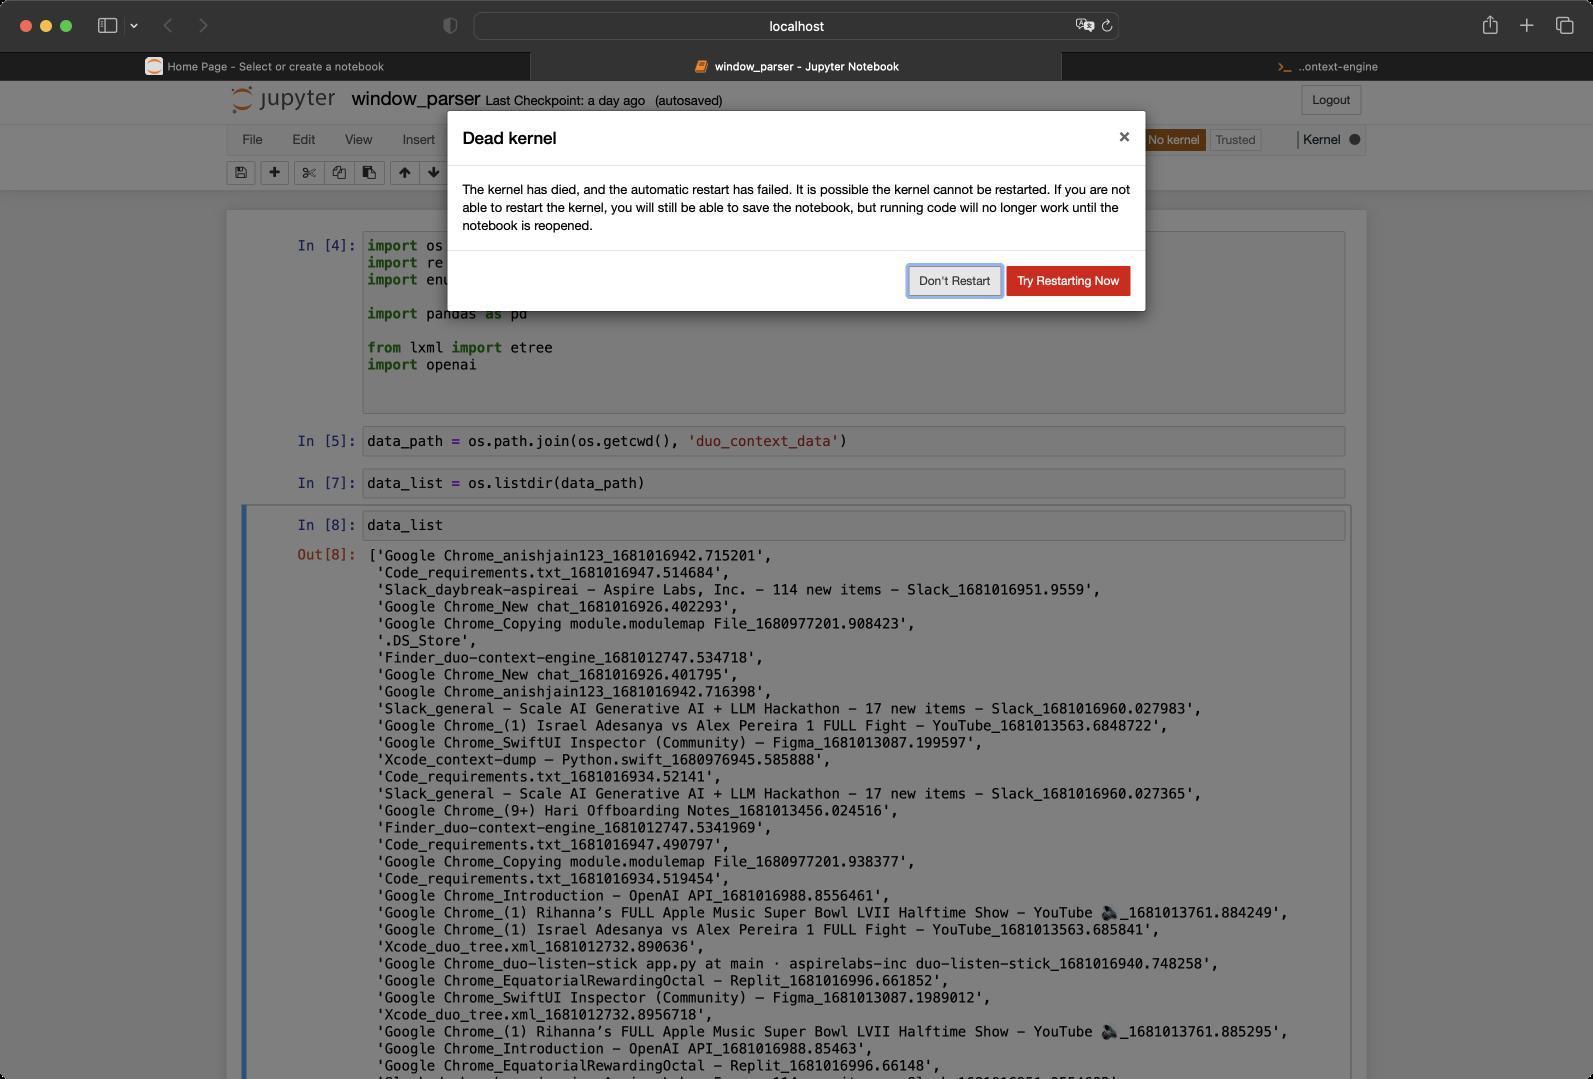Choose Don't Restart in the dialog
This screenshot has height=1079, width=1593.
point(954,281)
